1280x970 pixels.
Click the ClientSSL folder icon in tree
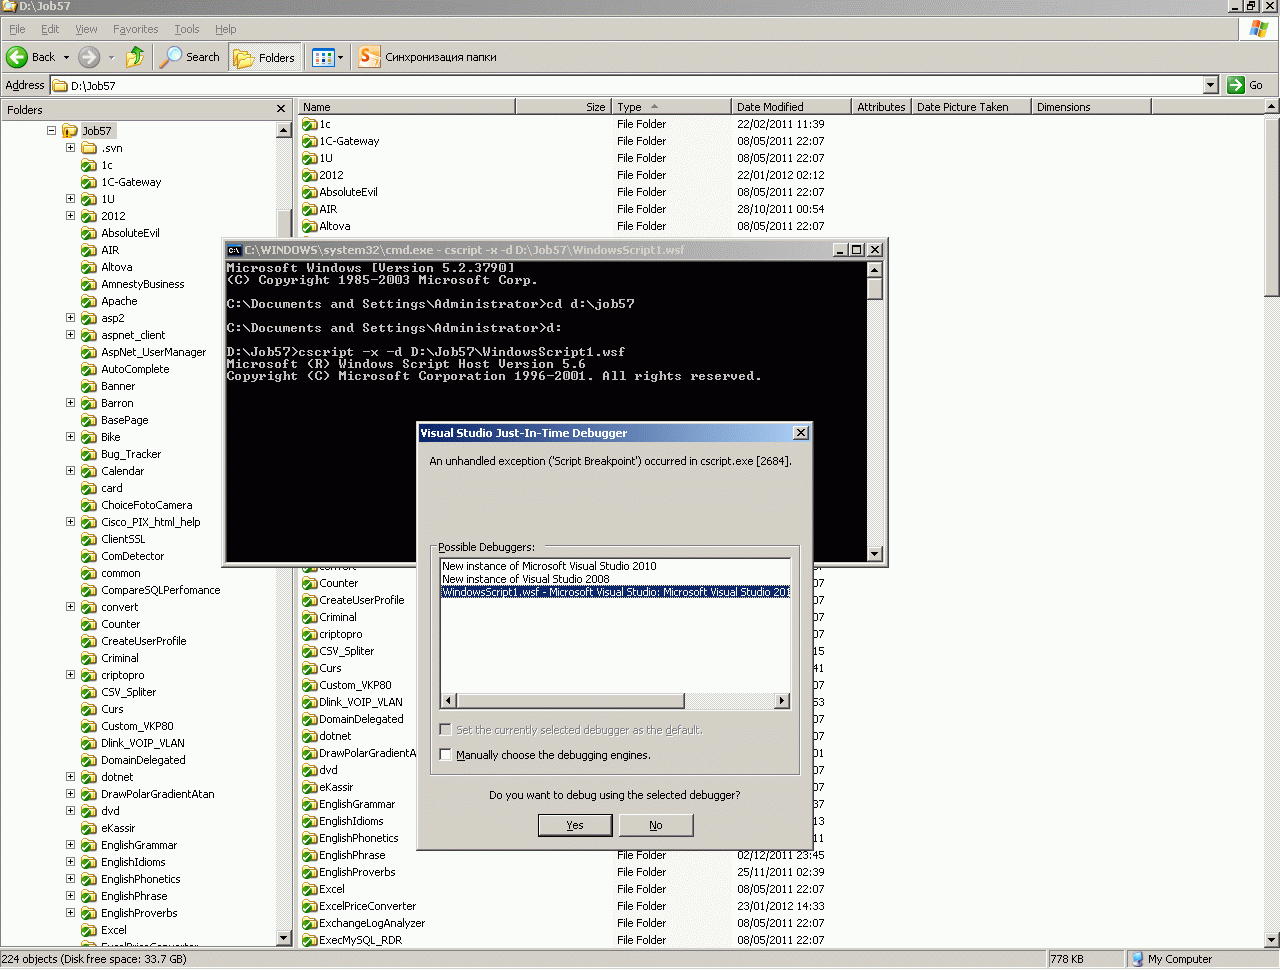(x=89, y=539)
